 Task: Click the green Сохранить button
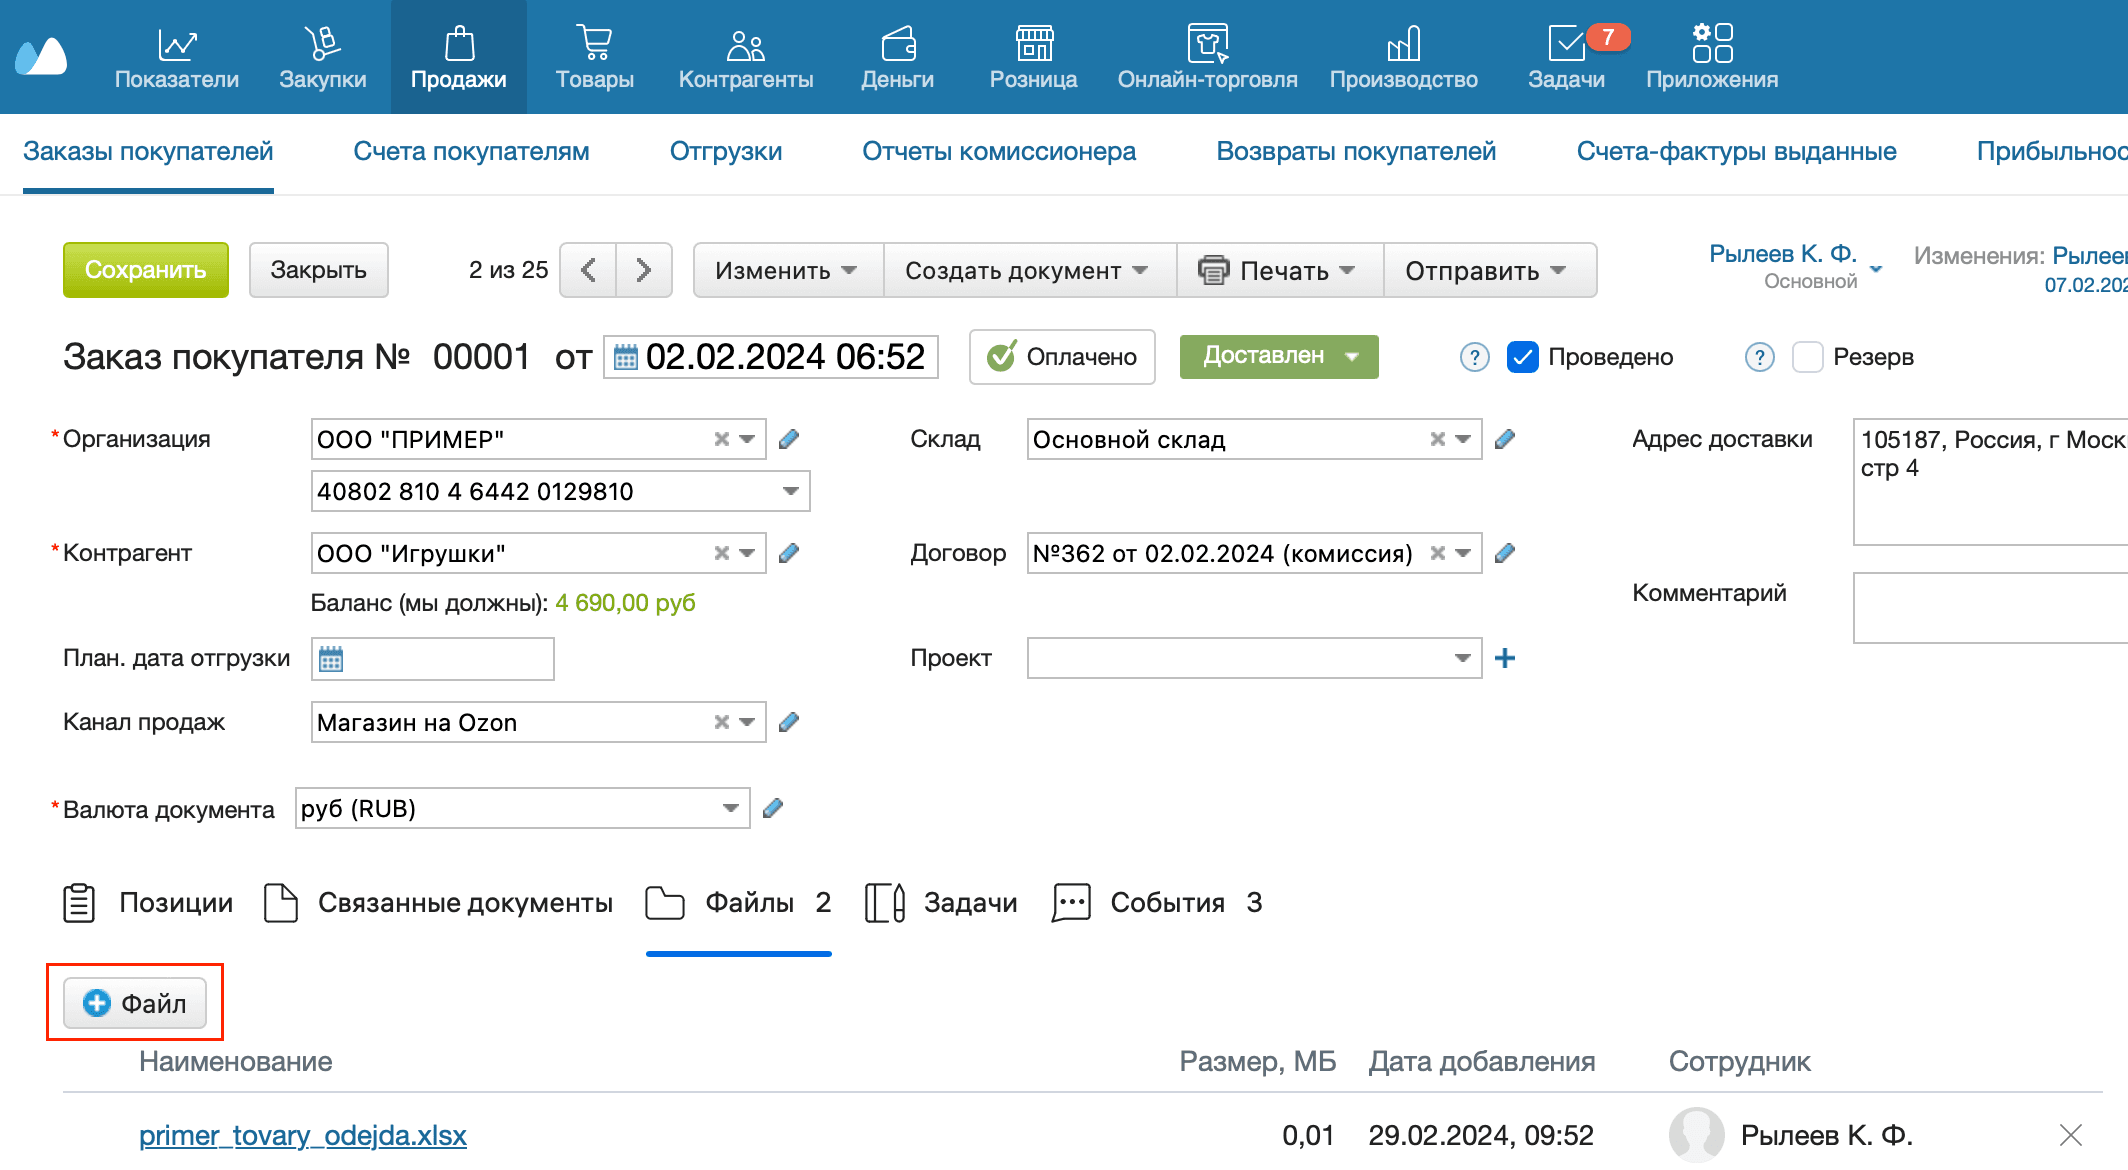point(146,270)
